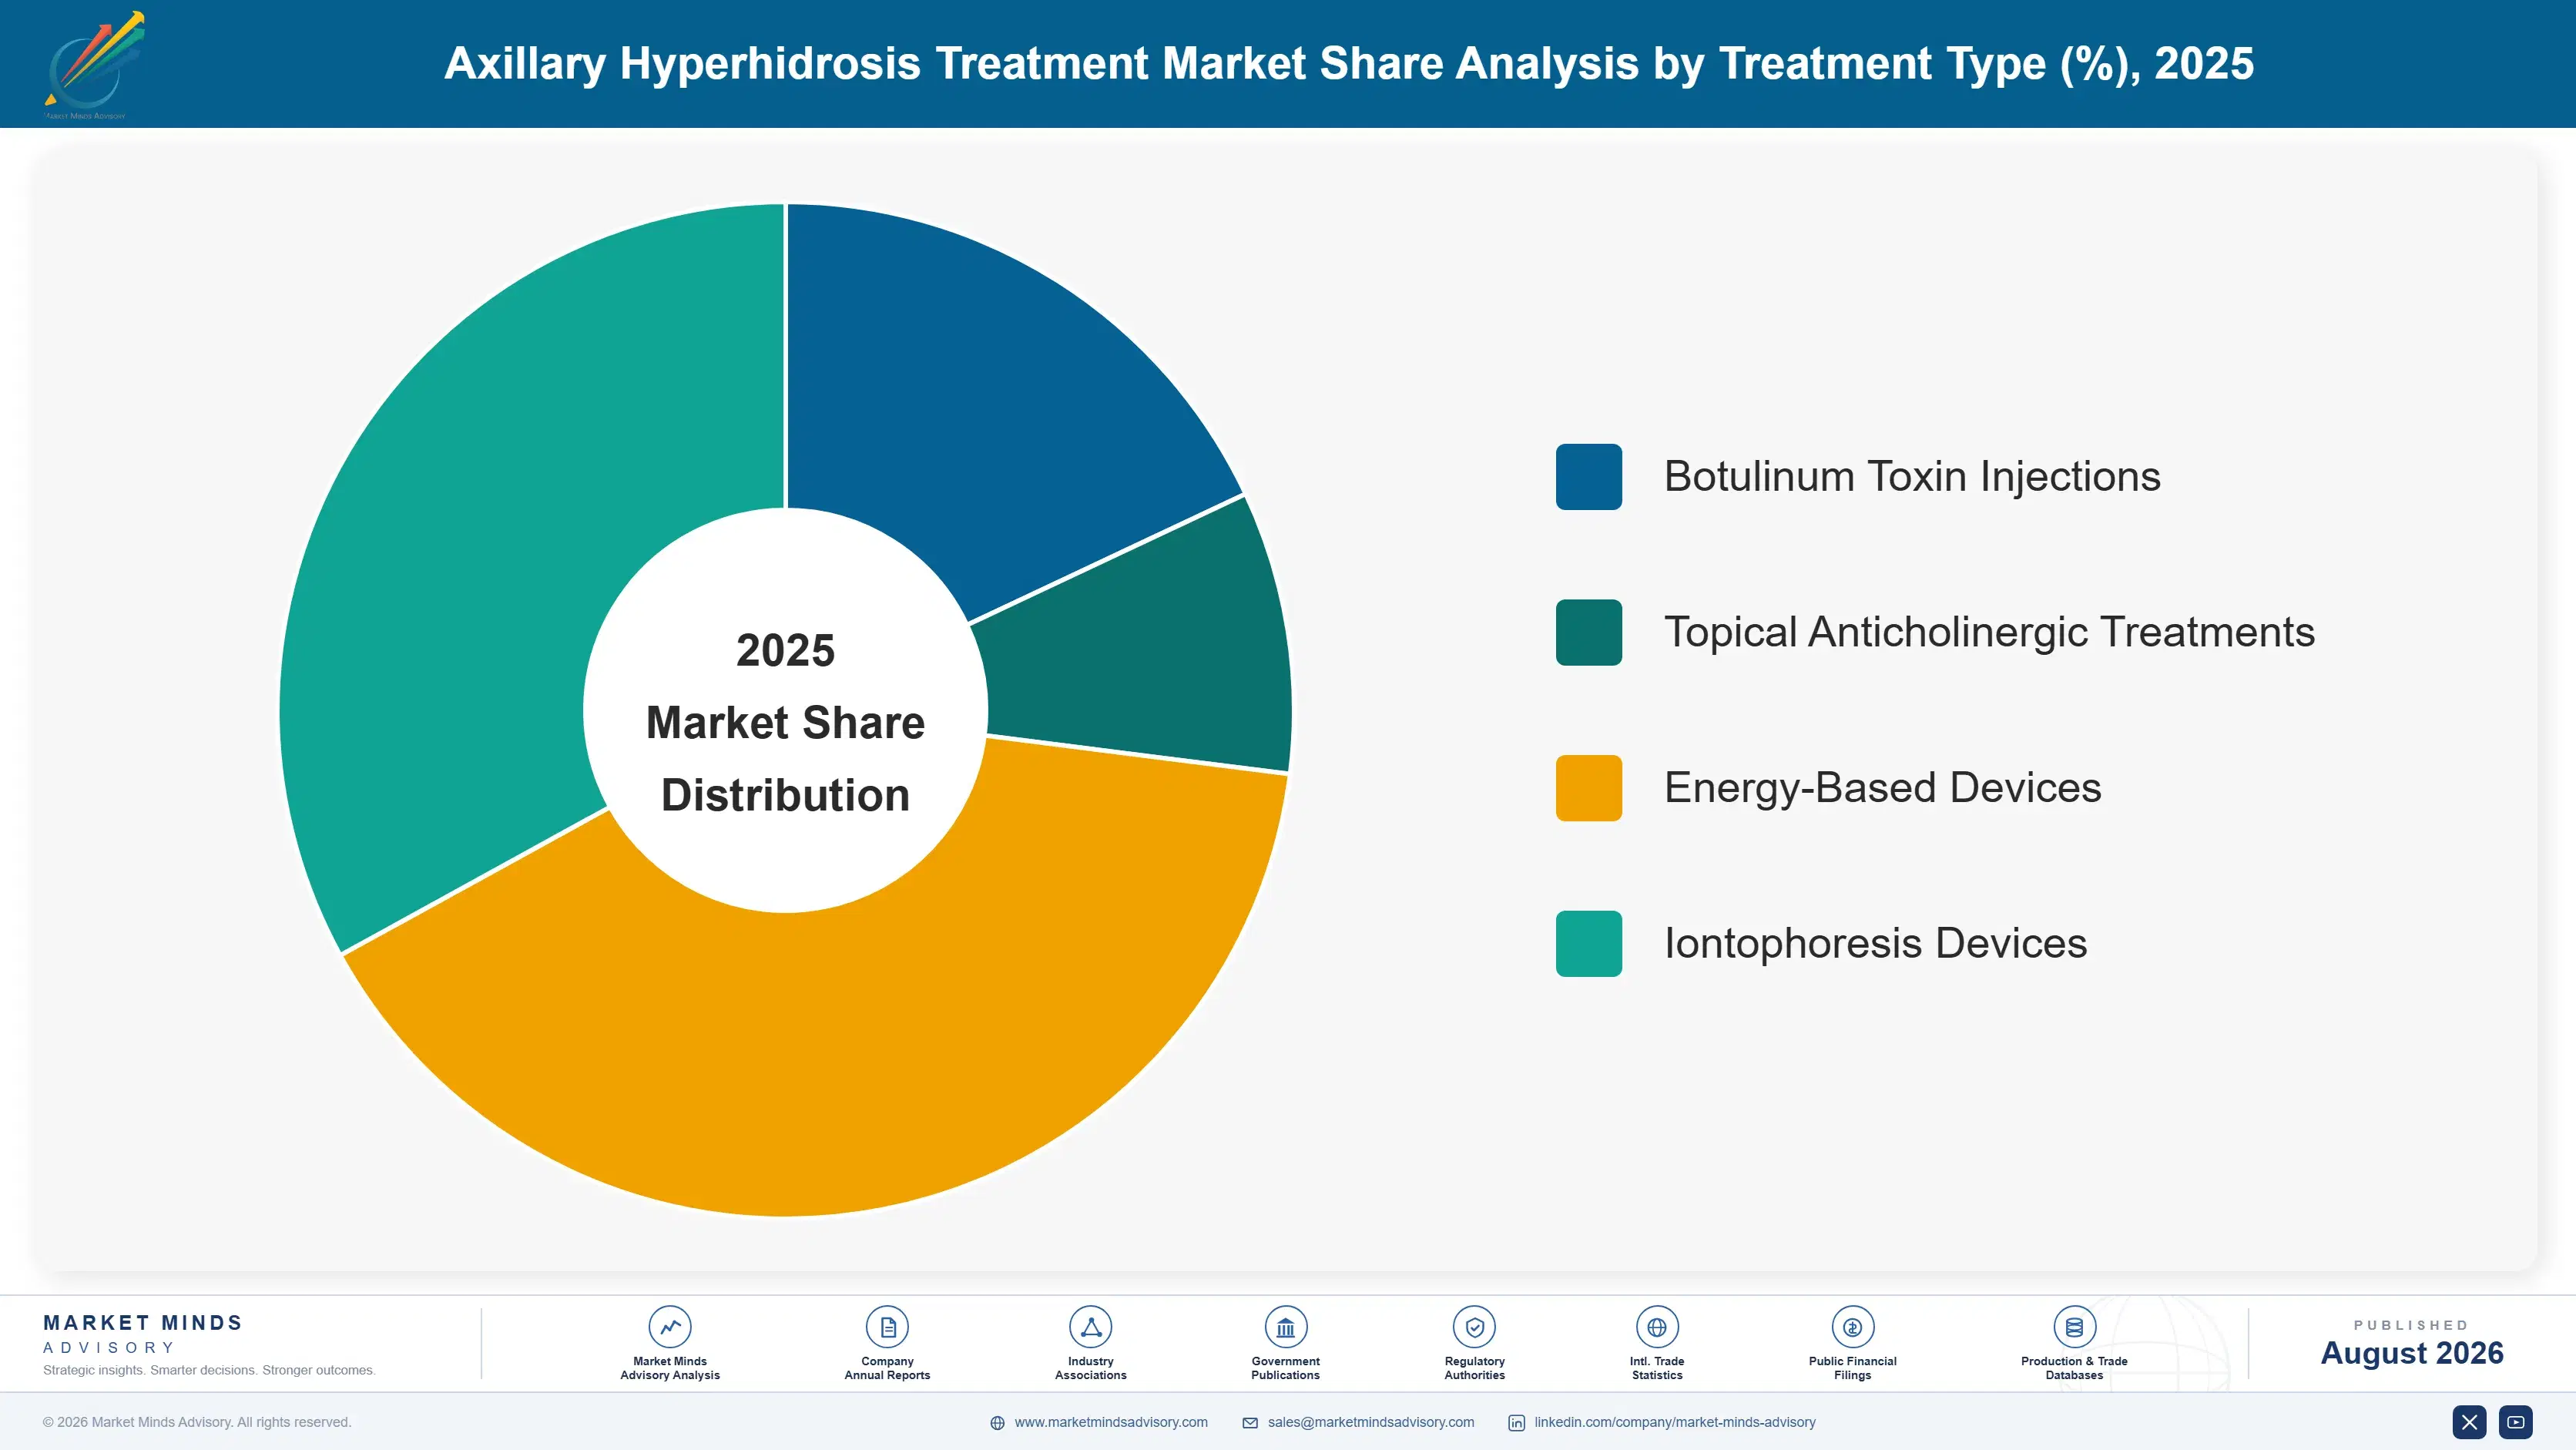
Task: Click sales@marketmindsadvisory.com email link
Action: 1371,1422
